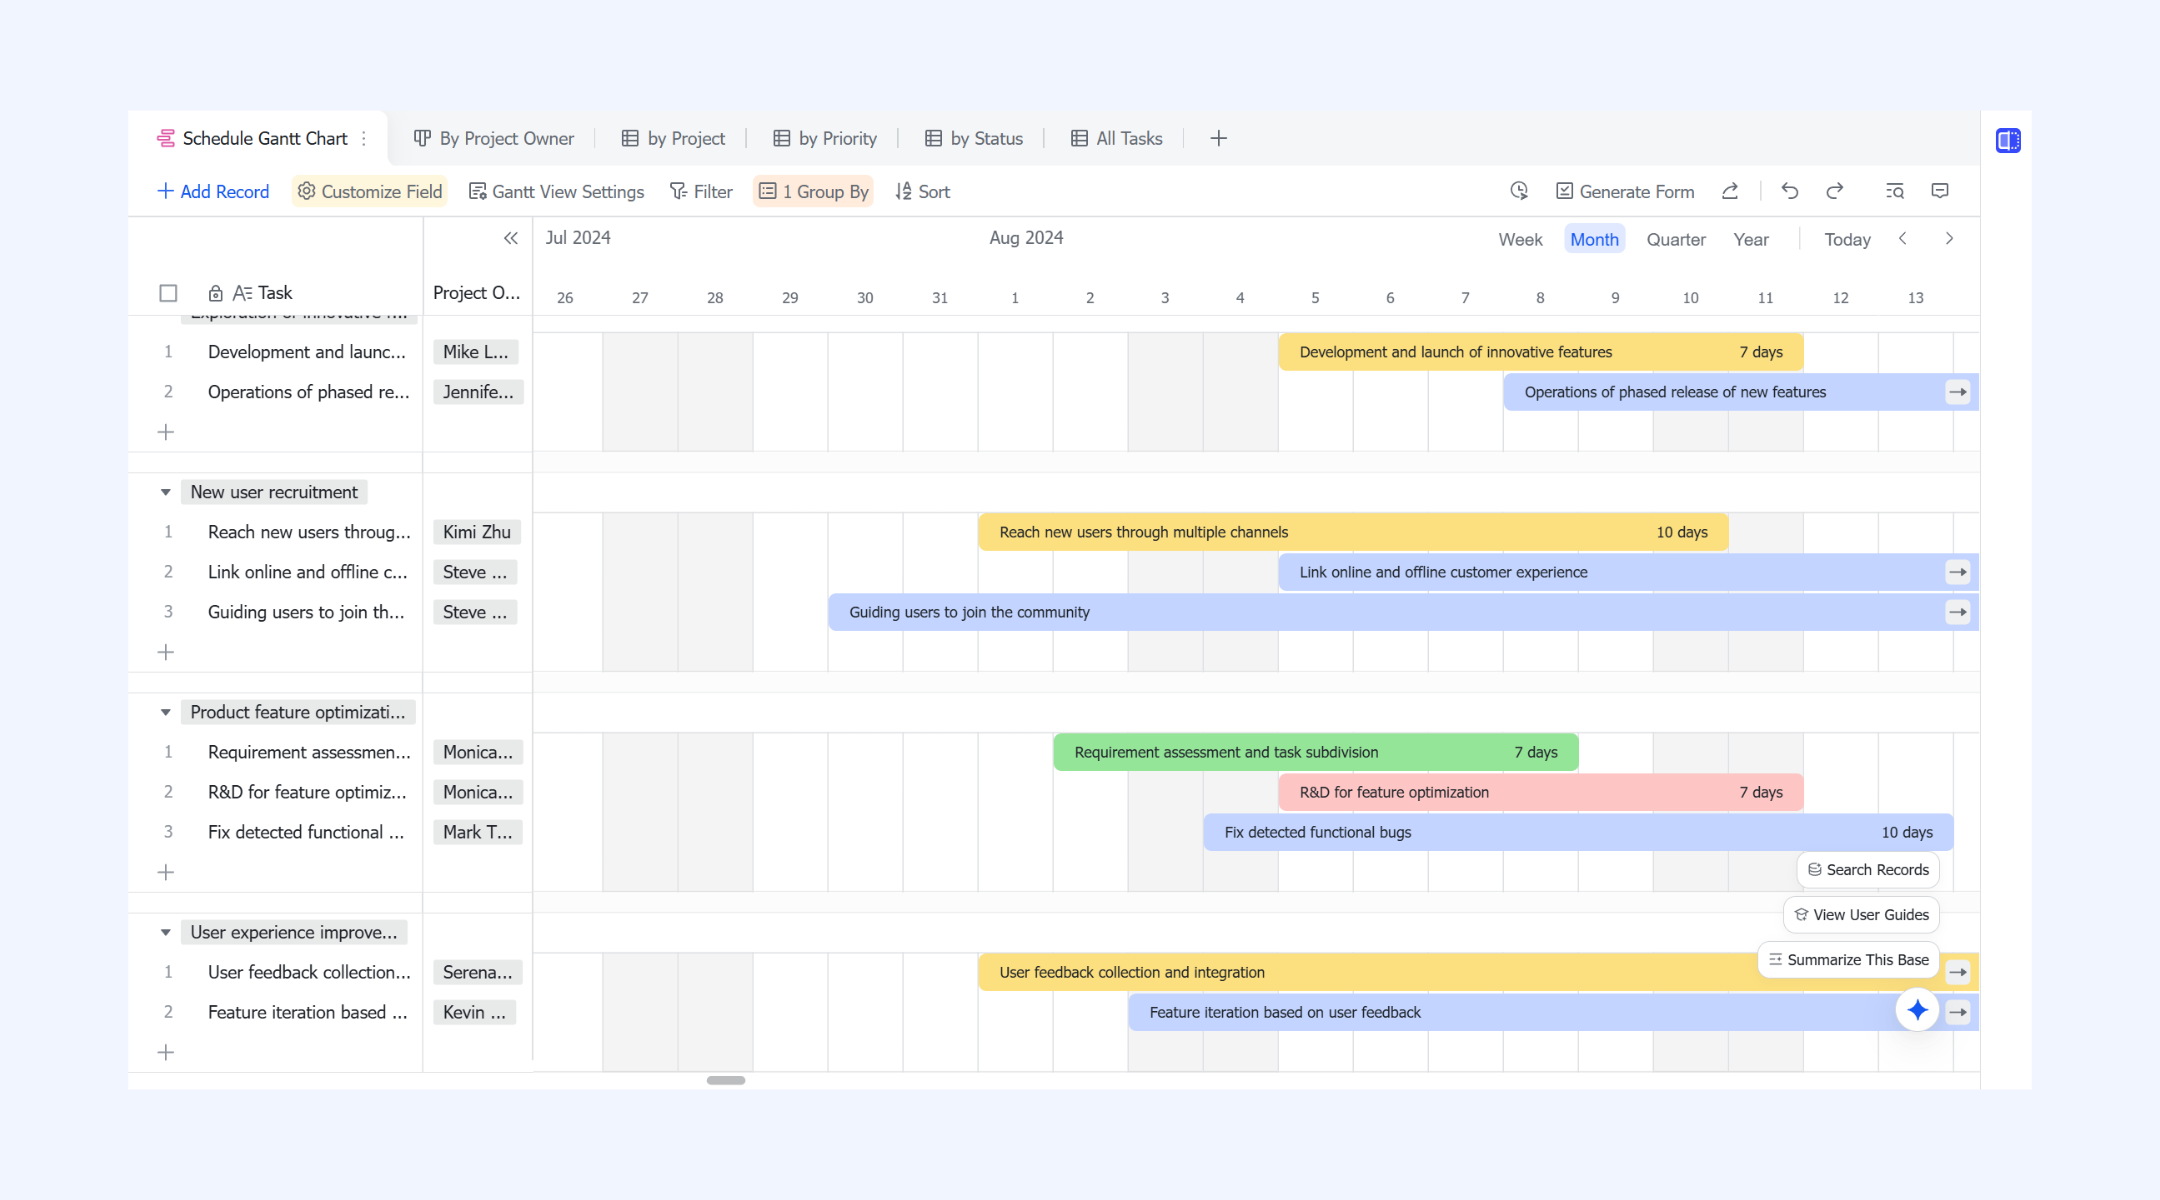This screenshot has width=2160, height=1200.
Task: Click the Reach new users Gantt bar
Action: [x=1353, y=532]
